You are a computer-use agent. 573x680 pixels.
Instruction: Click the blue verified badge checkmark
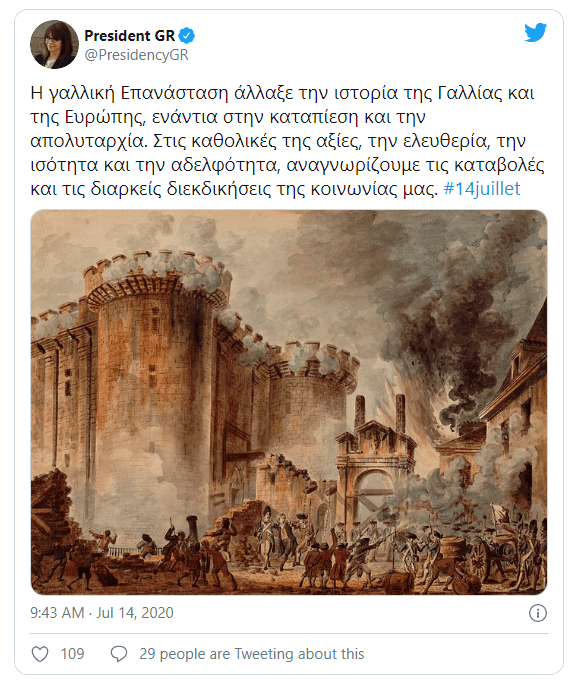(x=187, y=36)
